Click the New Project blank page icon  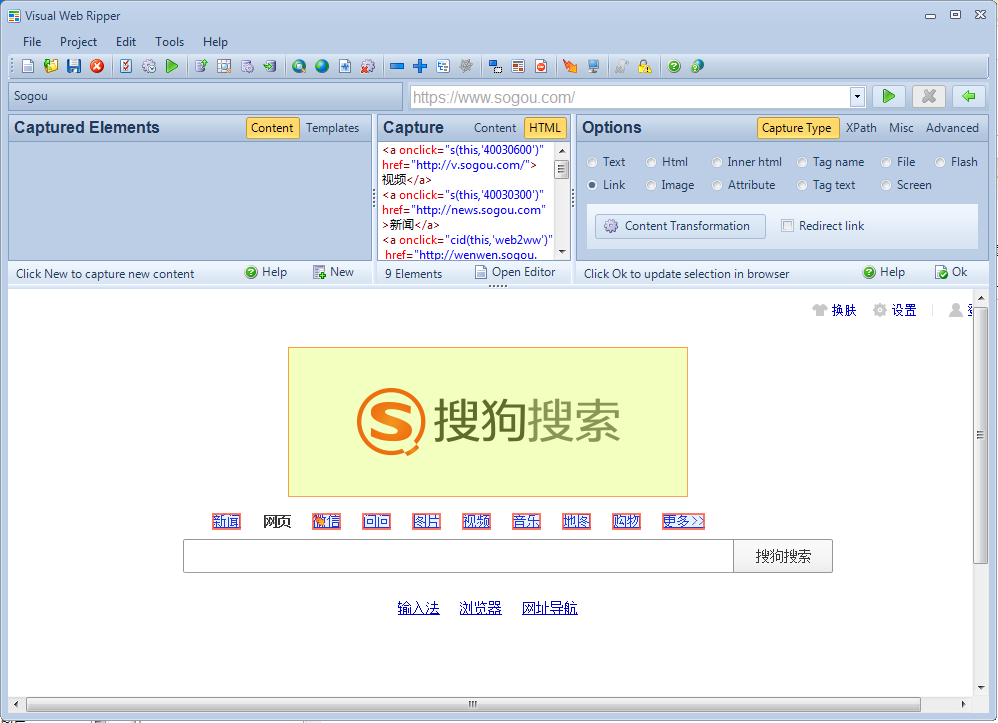pos(28,66)
